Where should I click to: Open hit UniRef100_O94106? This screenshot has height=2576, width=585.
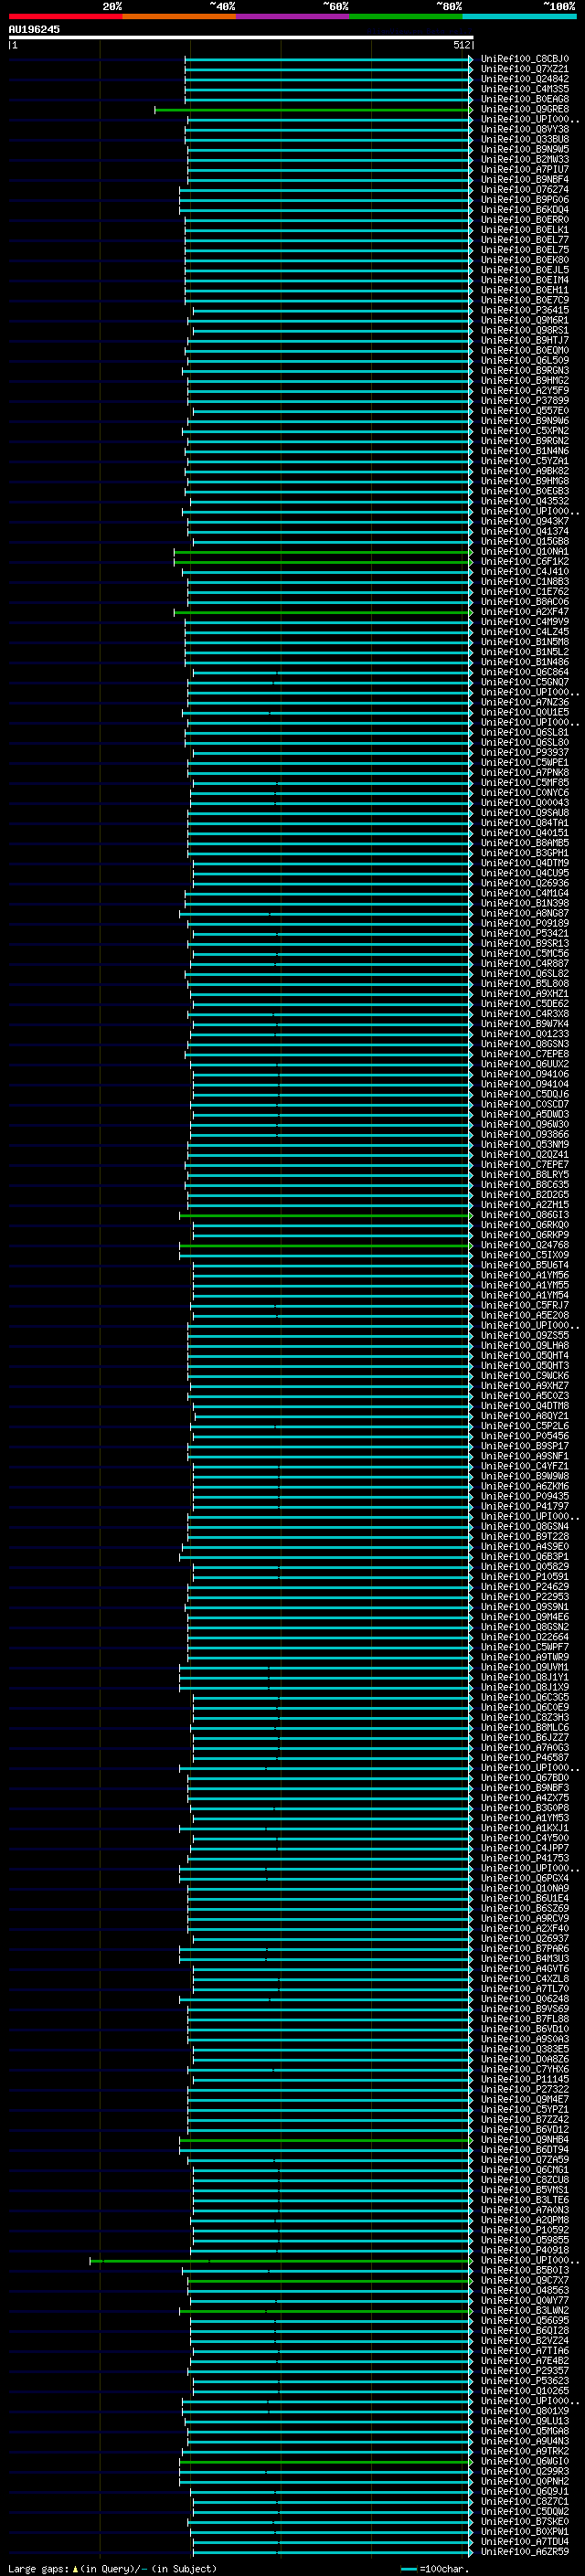[524, 1074]
